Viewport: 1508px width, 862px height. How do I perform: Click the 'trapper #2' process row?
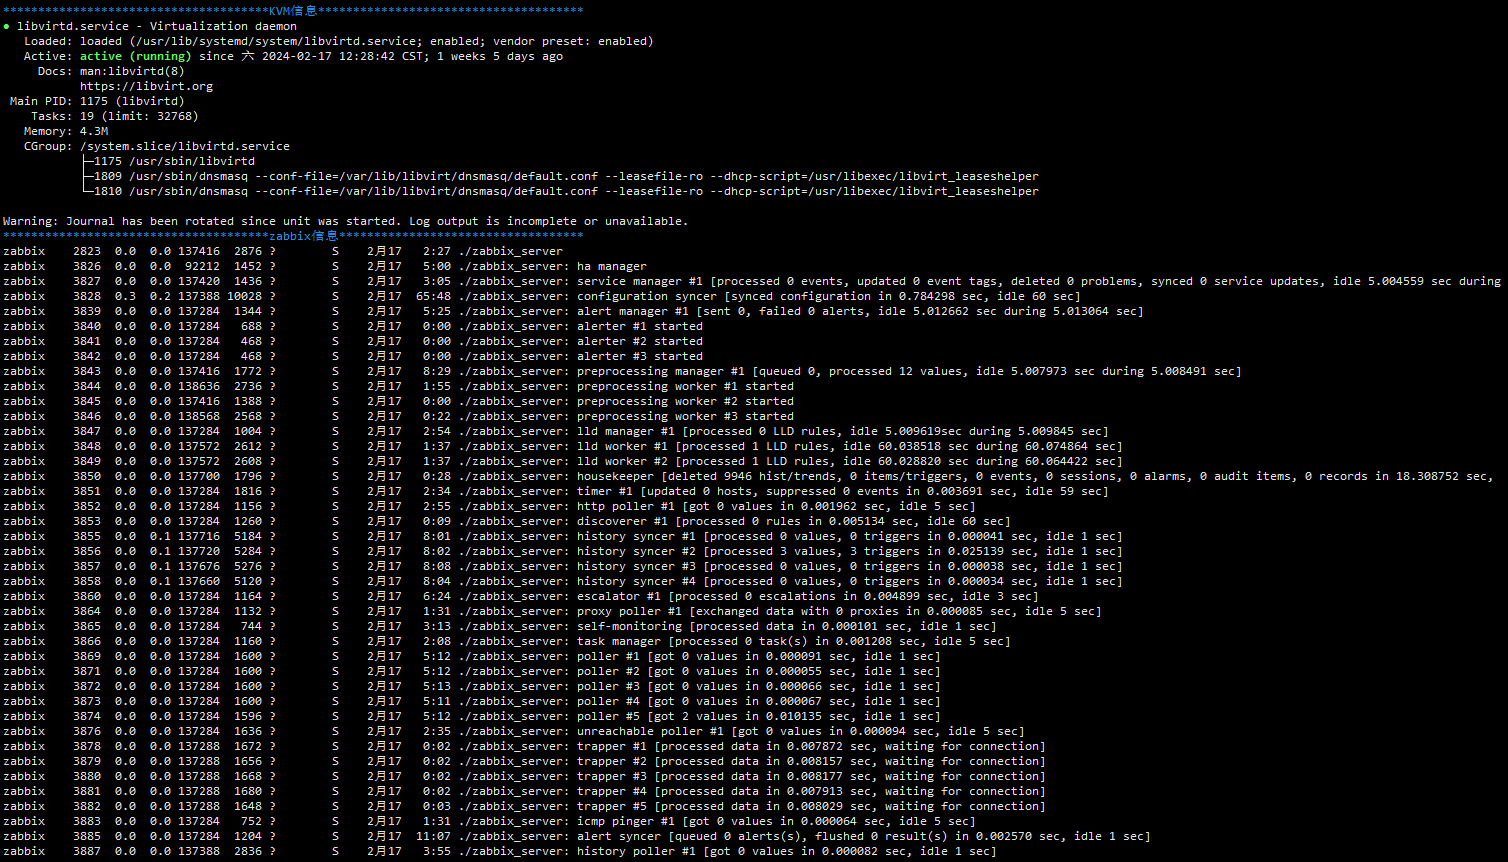point(524,761)
